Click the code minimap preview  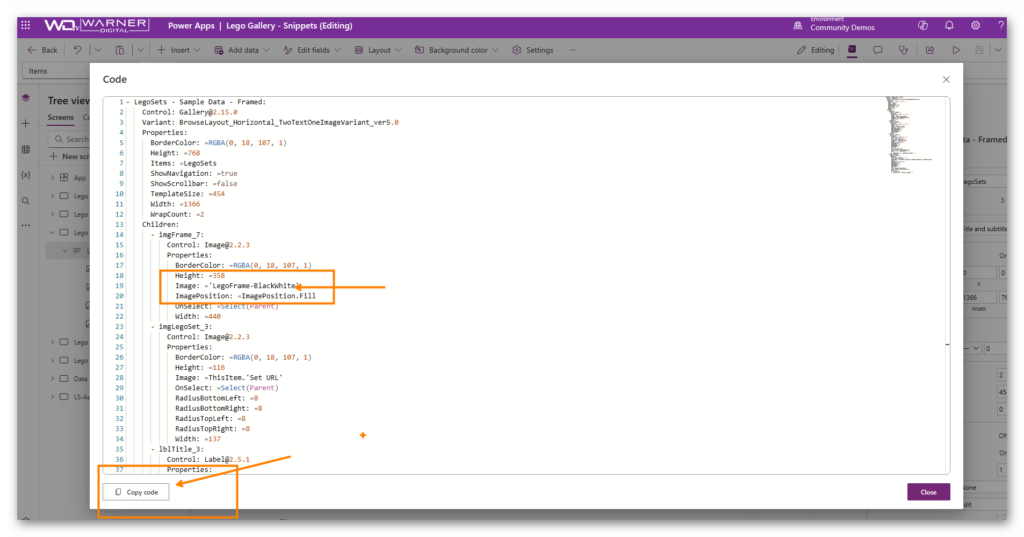pyautogui.click(x=910, y=135)
